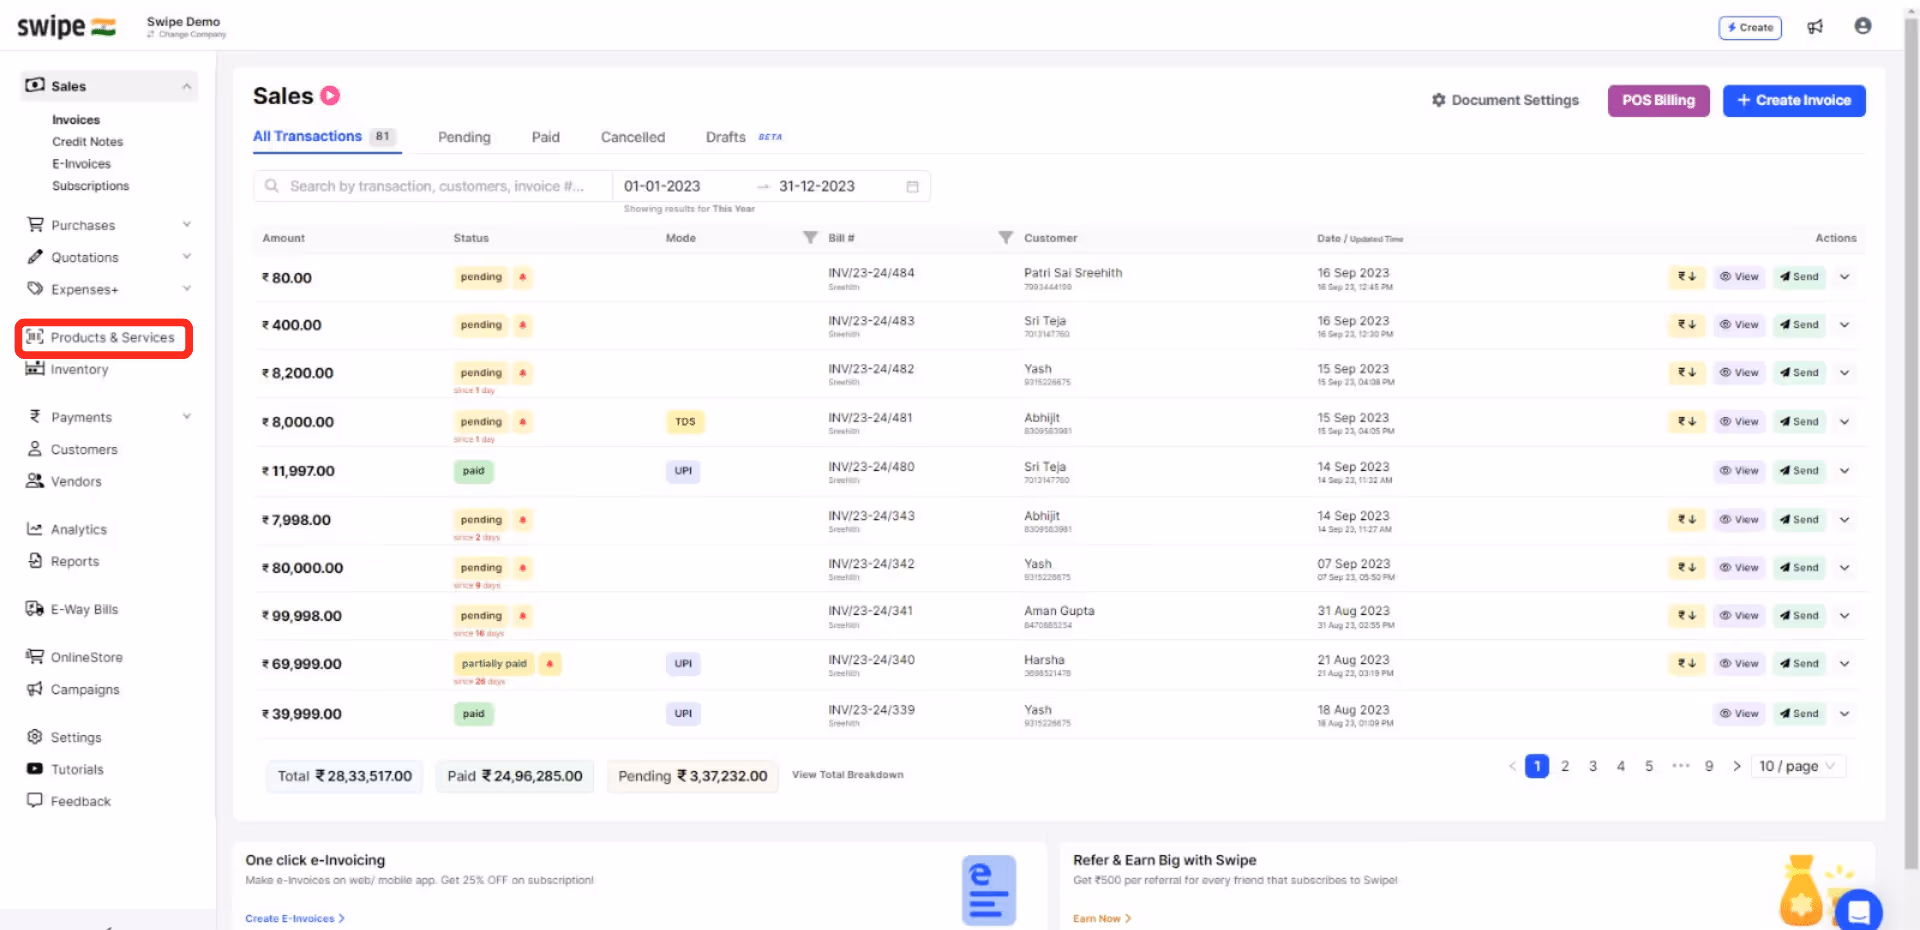Open Credit Notes under Sales

87,142
